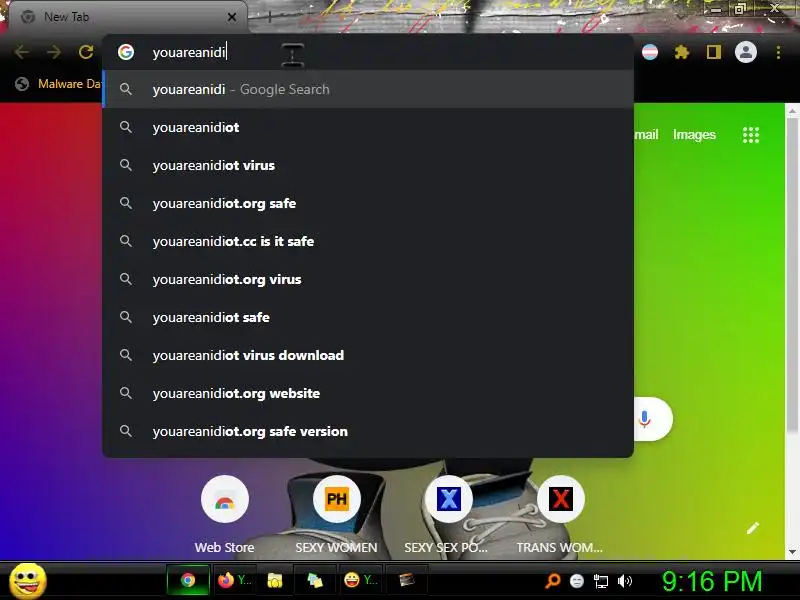Screen dimensions: 800x600
Task: Click the back navigation arrow
Action: point(21,52)
